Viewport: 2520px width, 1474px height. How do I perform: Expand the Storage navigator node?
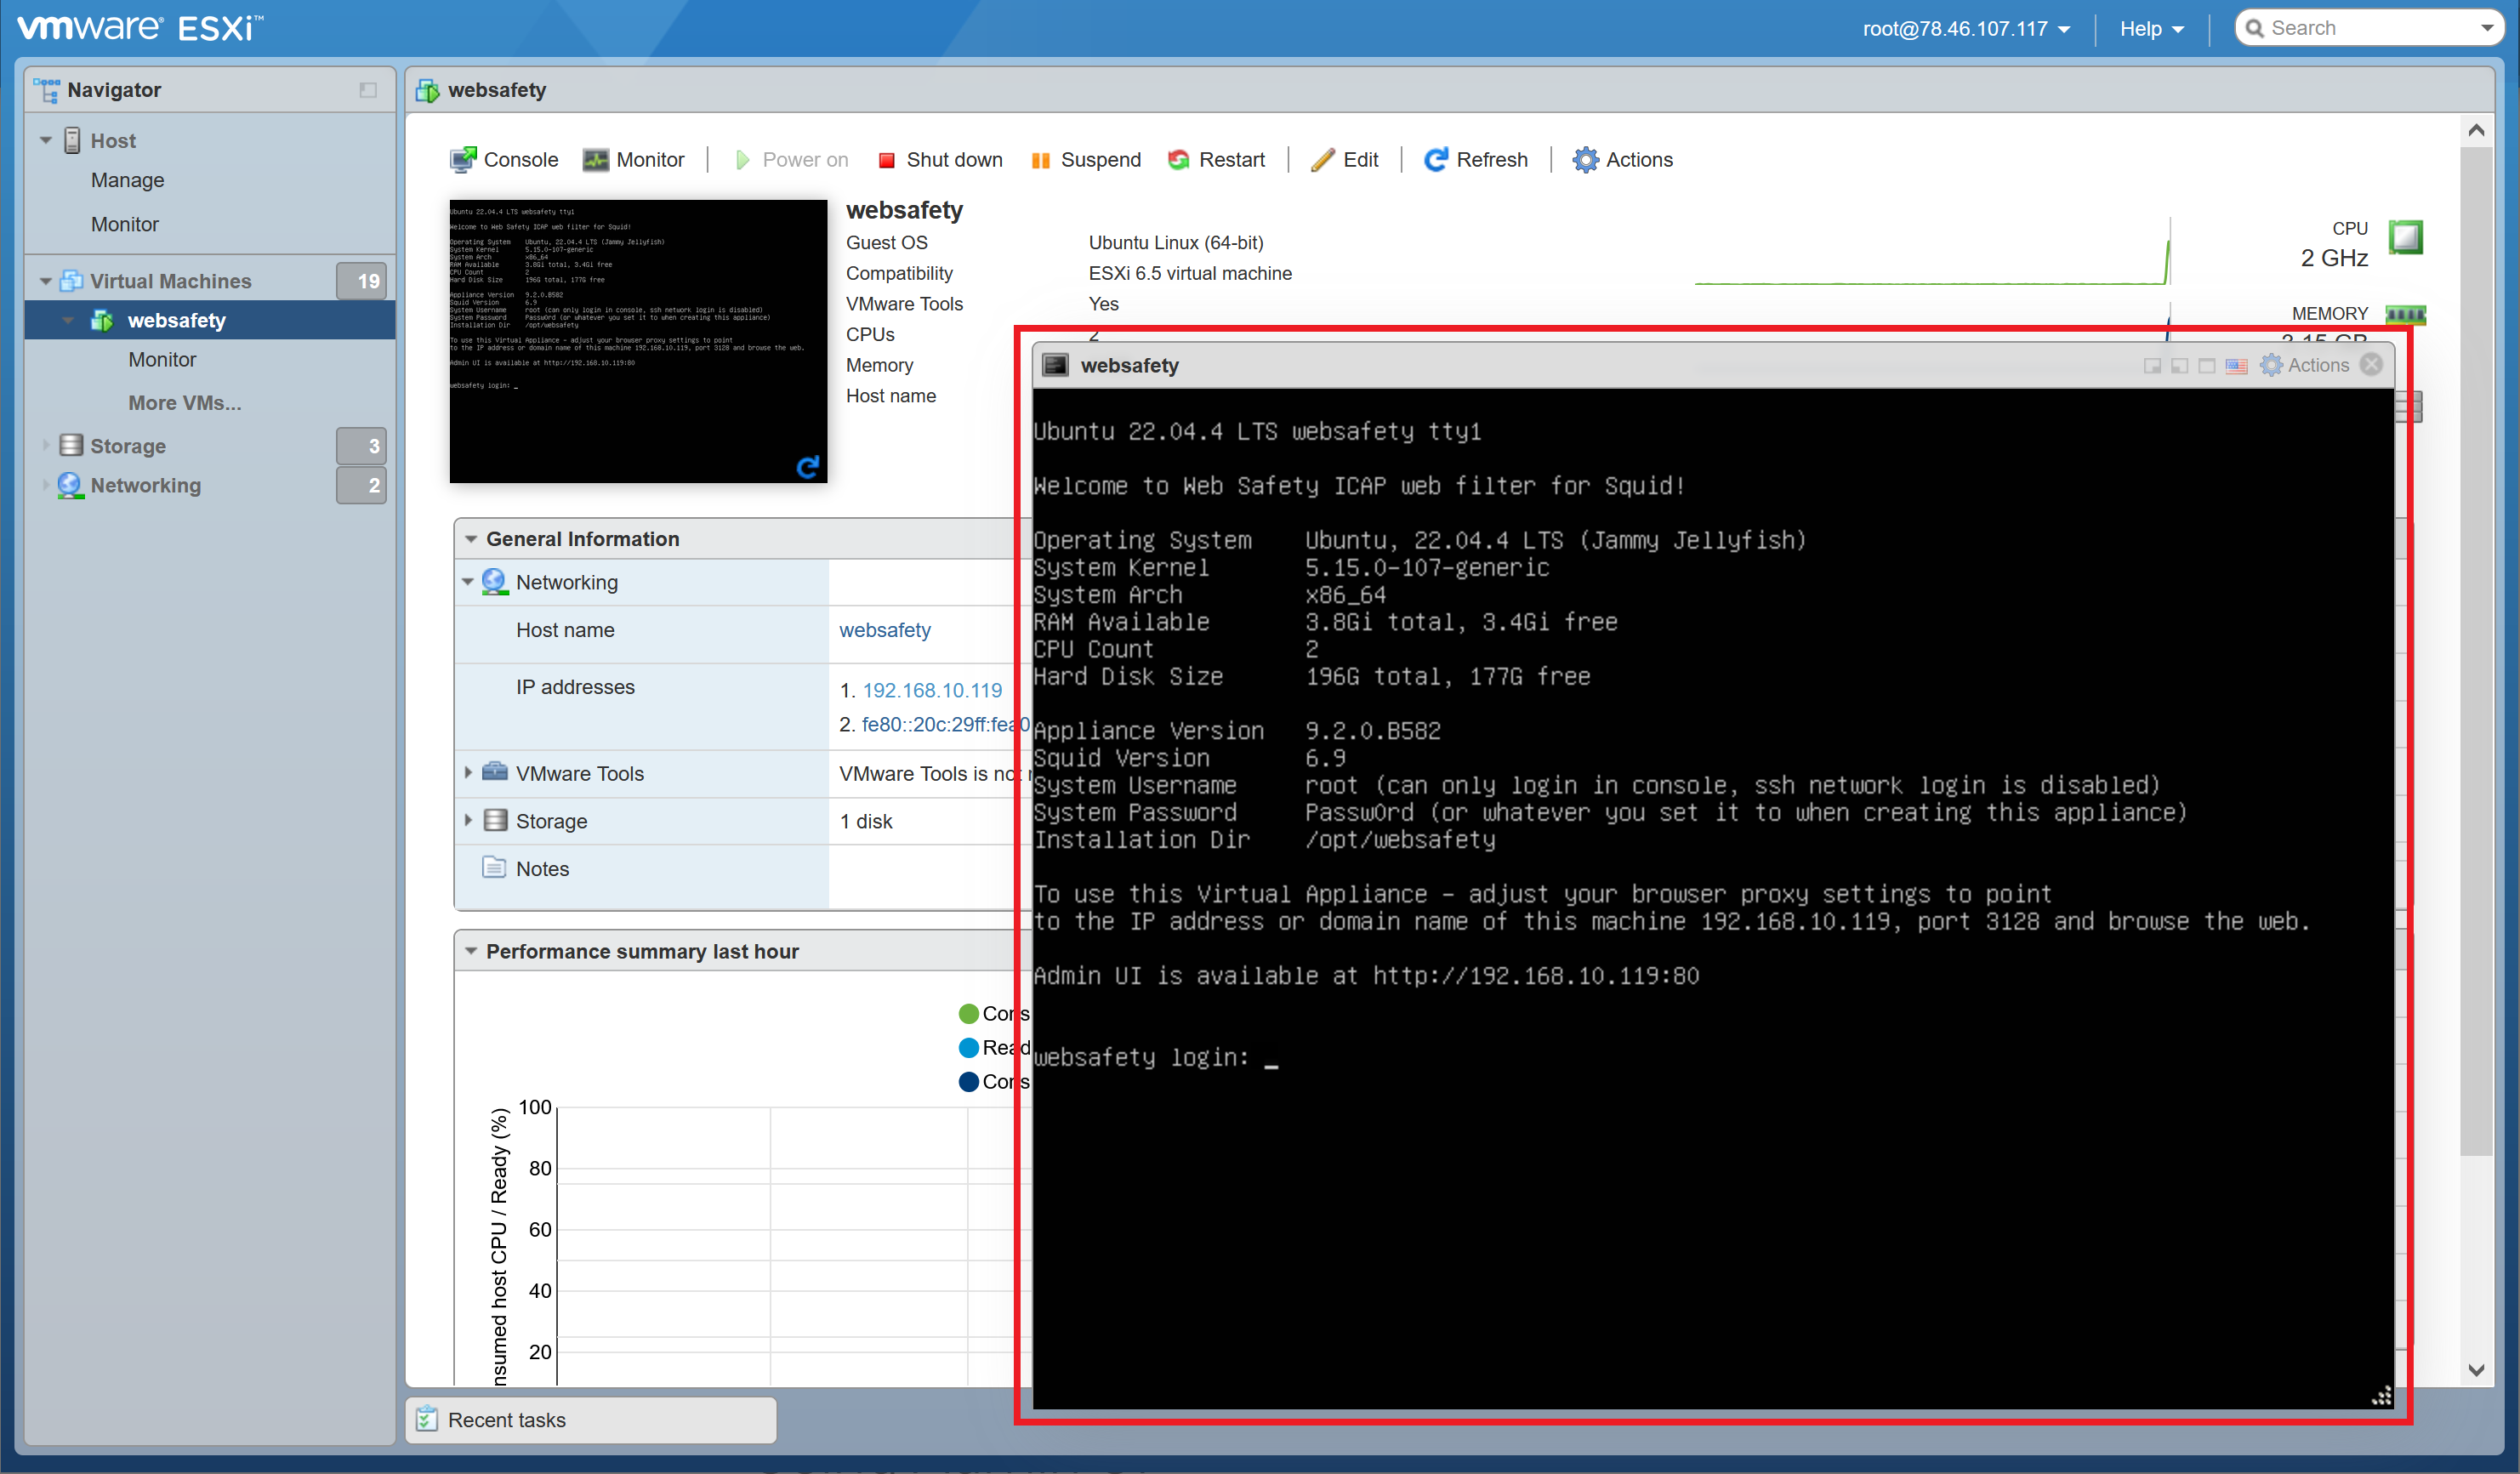45,446
